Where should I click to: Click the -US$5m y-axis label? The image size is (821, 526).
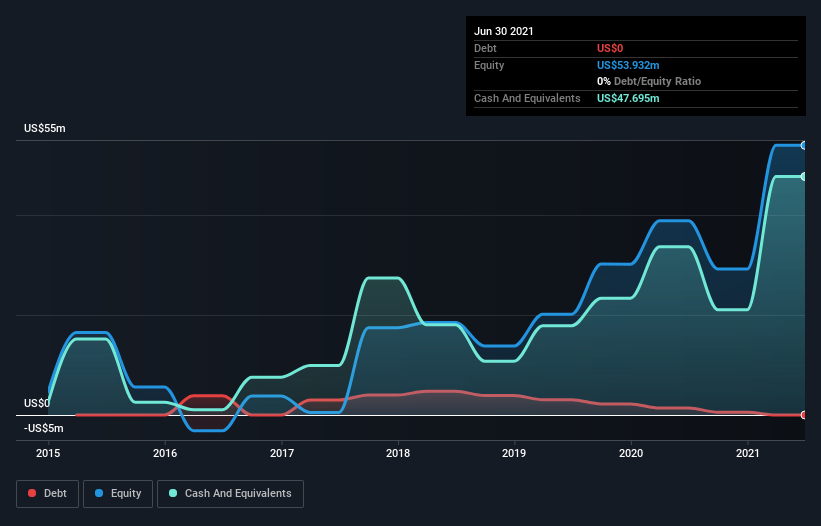click(x=43, y=428)
